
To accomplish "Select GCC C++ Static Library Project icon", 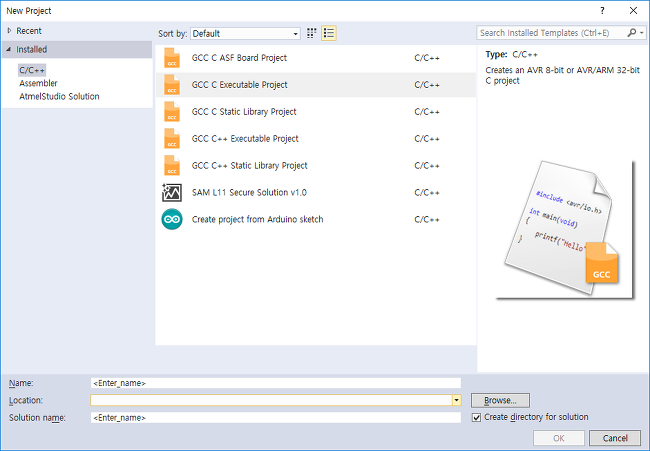I will click(172, 165).
